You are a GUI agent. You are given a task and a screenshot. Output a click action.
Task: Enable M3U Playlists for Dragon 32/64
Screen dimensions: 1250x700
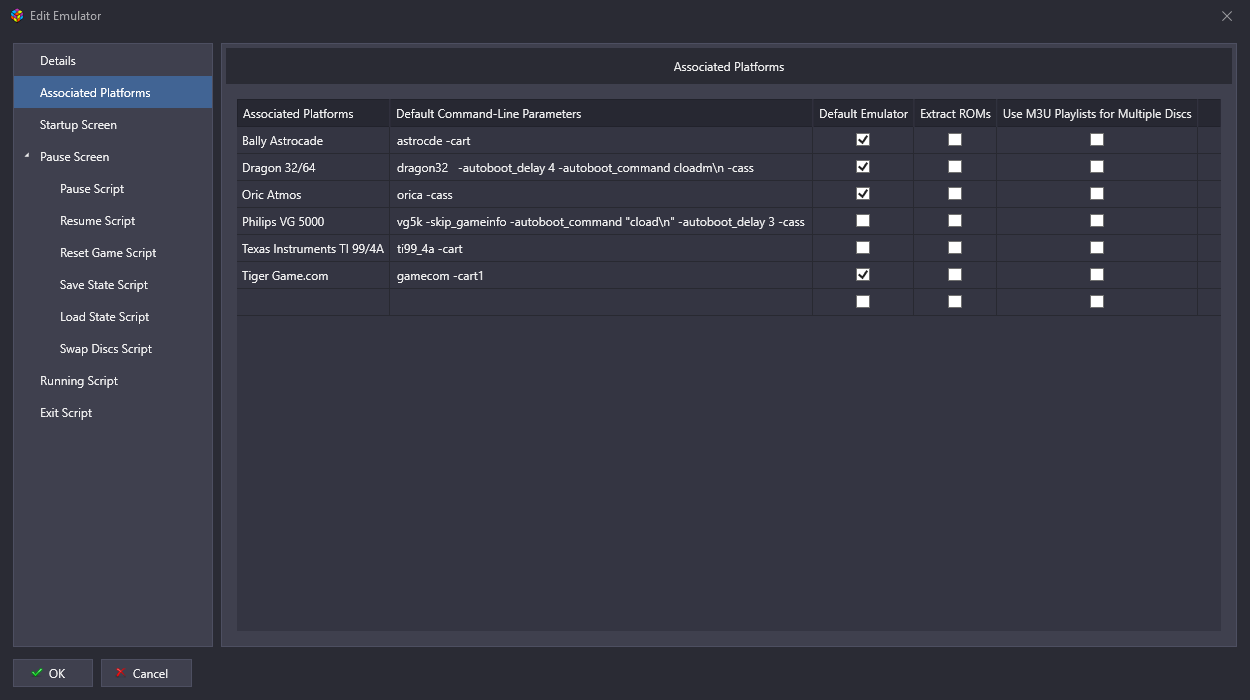[1097, 167]
